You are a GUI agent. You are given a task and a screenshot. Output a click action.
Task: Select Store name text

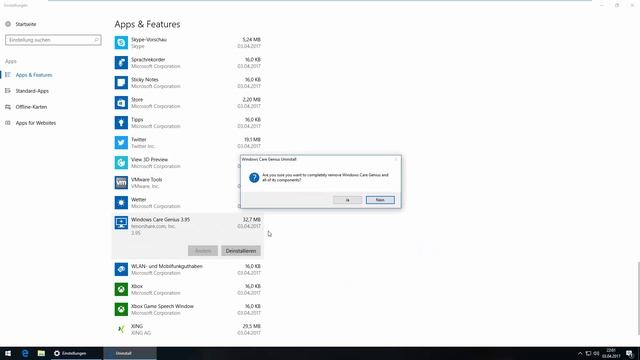pyautogui.click(x=137, y=100)
